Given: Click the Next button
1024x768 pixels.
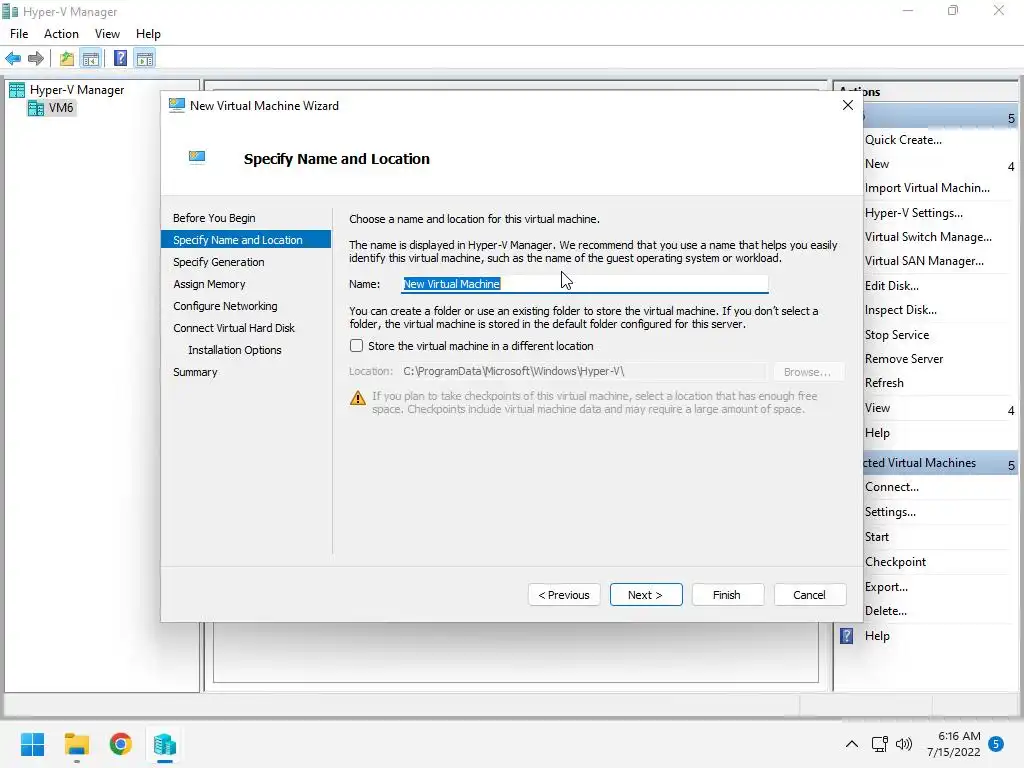Looking at the screenshot, I should point(646,595).
